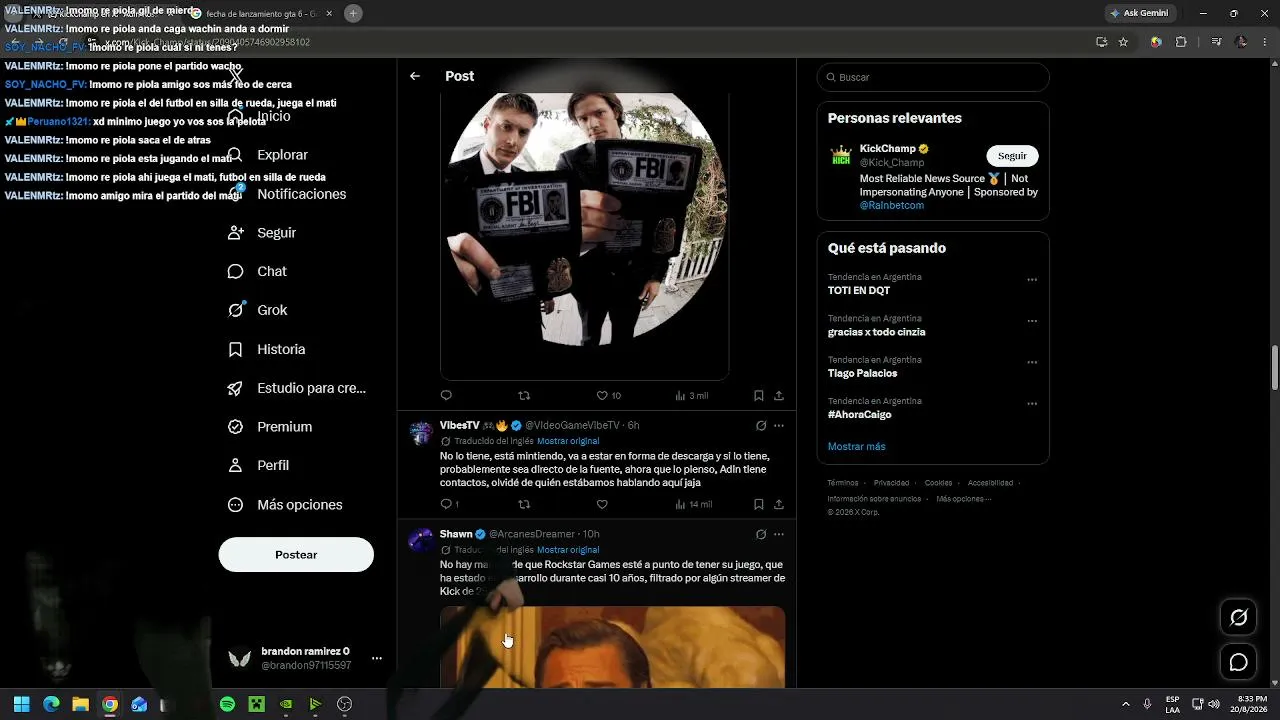This screenshot has width=1280, height=720.
Task: Open Grok actions on Shawn's post
Action: [761, 535]
